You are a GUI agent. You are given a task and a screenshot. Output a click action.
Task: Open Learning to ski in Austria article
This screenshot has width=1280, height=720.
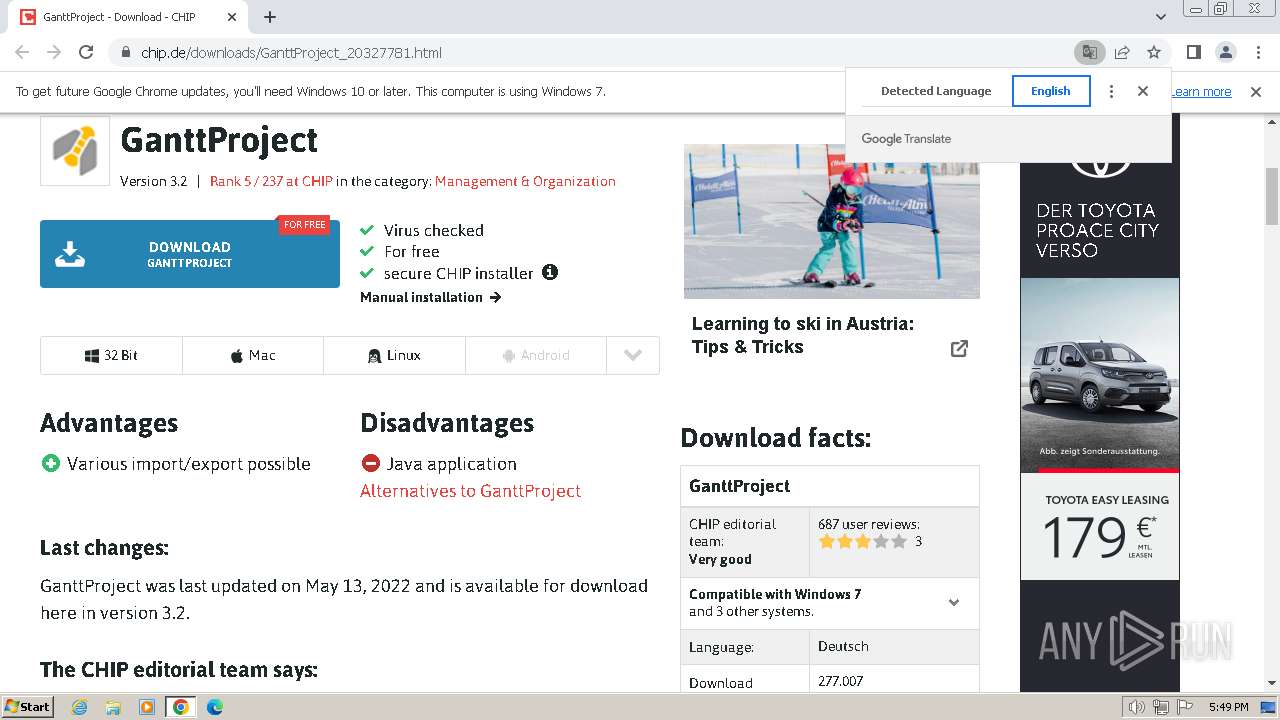point(803,335)
